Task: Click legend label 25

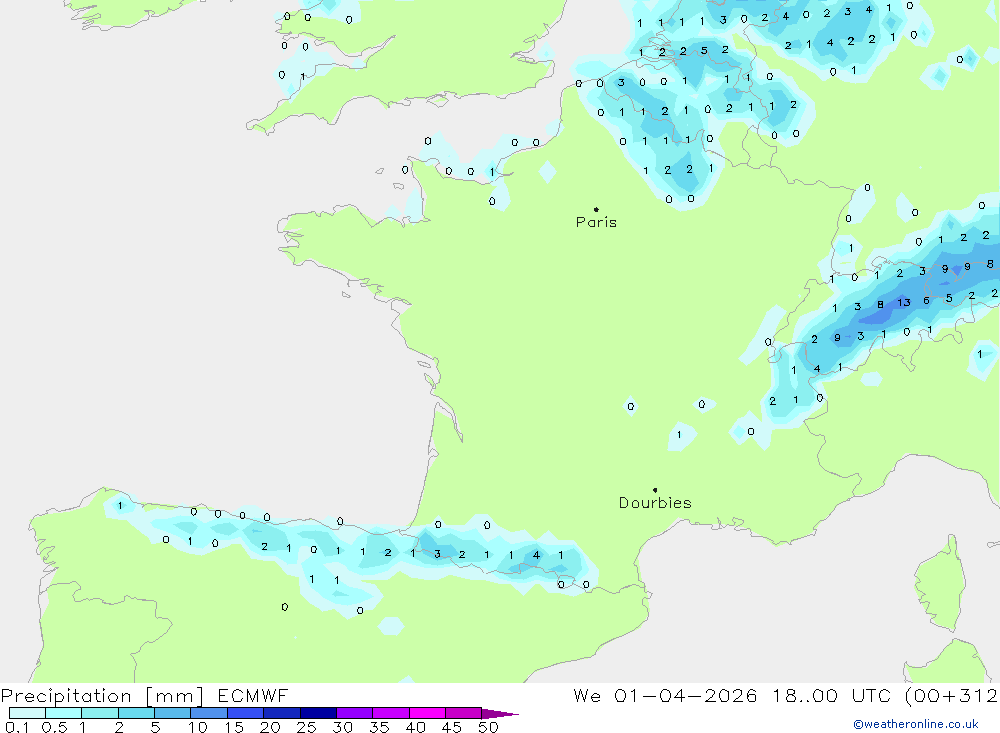Action: click(x=307, y=727)
